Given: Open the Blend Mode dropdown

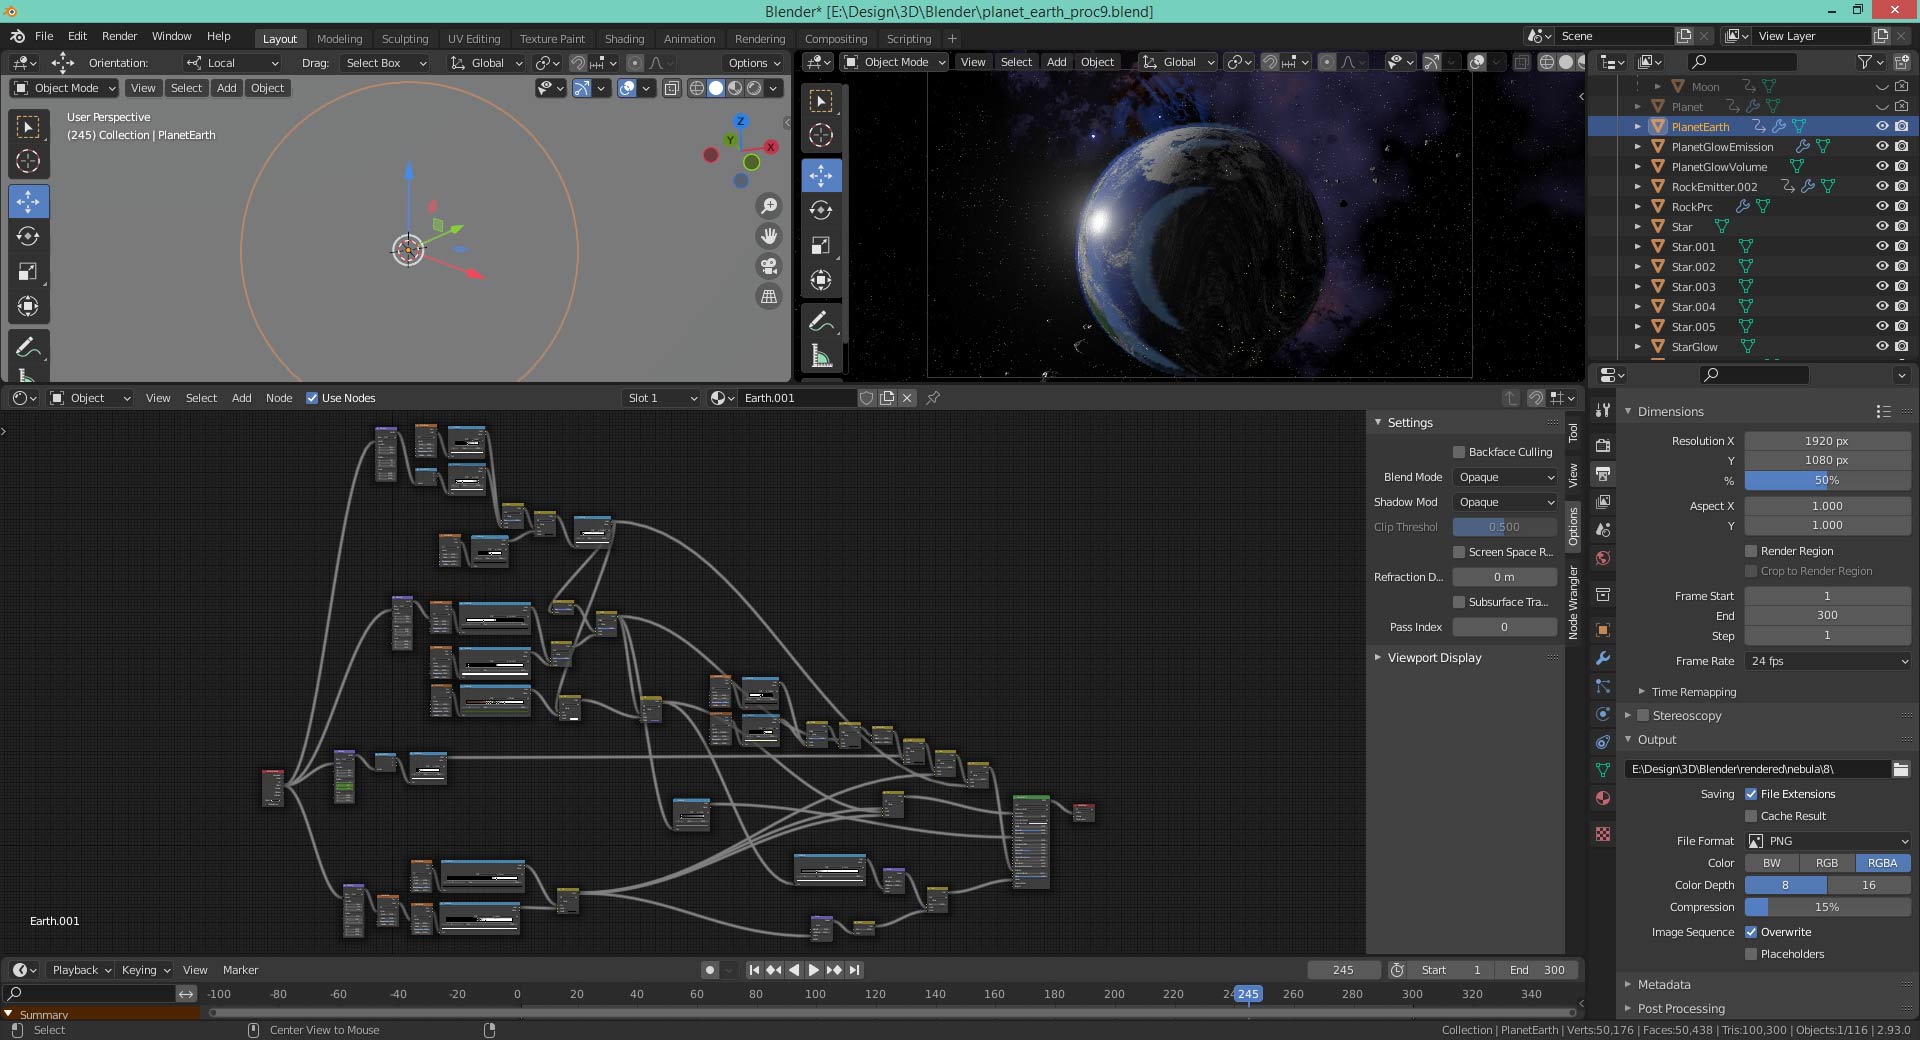Looking at the screenshot, I should (x=1505, y=477).
